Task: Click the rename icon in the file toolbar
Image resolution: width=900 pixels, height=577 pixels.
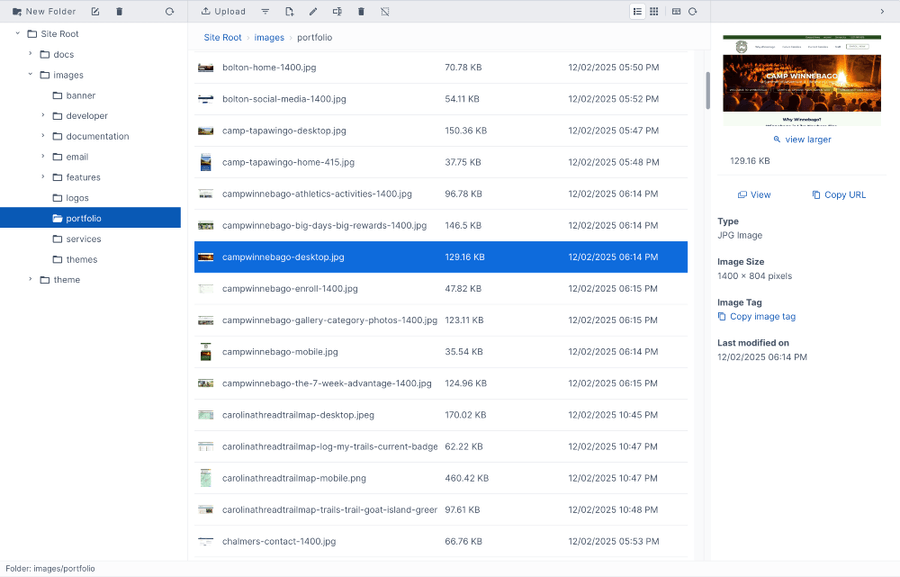Action: [x=337, y=11]
